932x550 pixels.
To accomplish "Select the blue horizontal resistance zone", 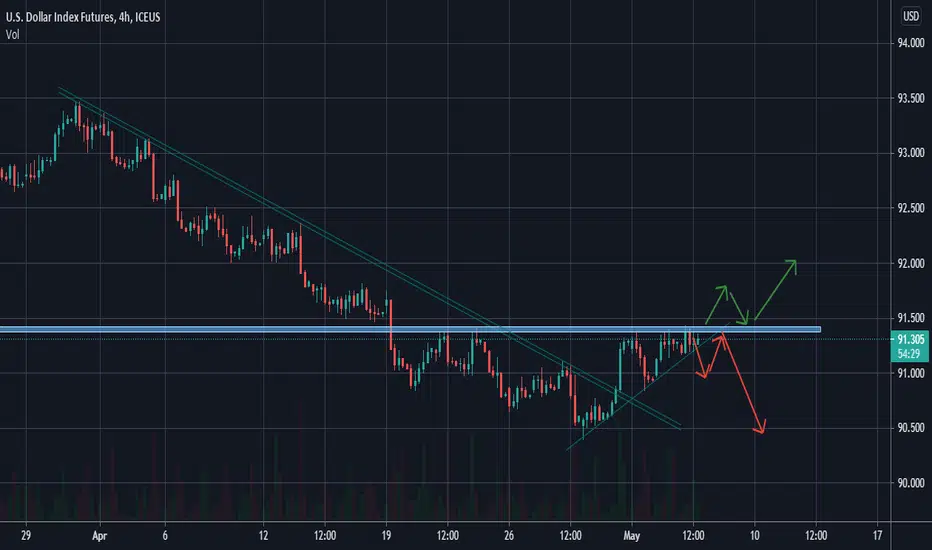I will point(410,329).
